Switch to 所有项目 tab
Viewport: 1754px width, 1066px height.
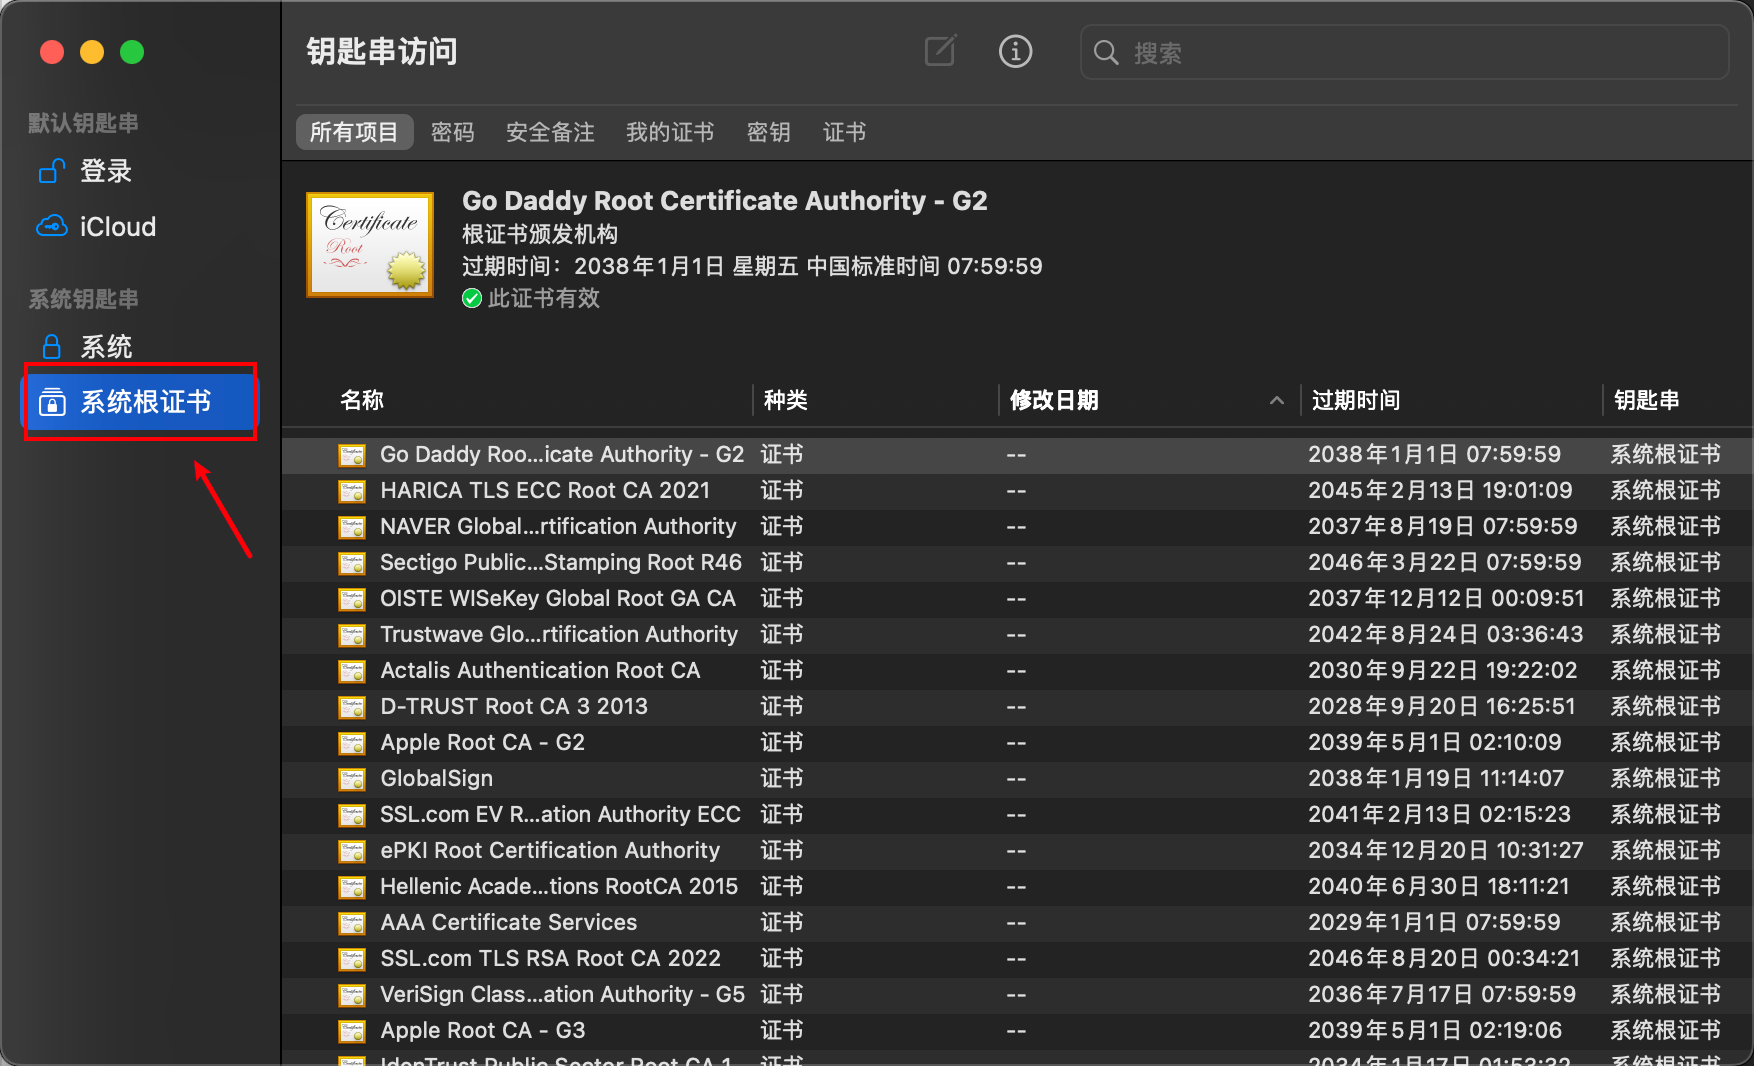(354, 132)
